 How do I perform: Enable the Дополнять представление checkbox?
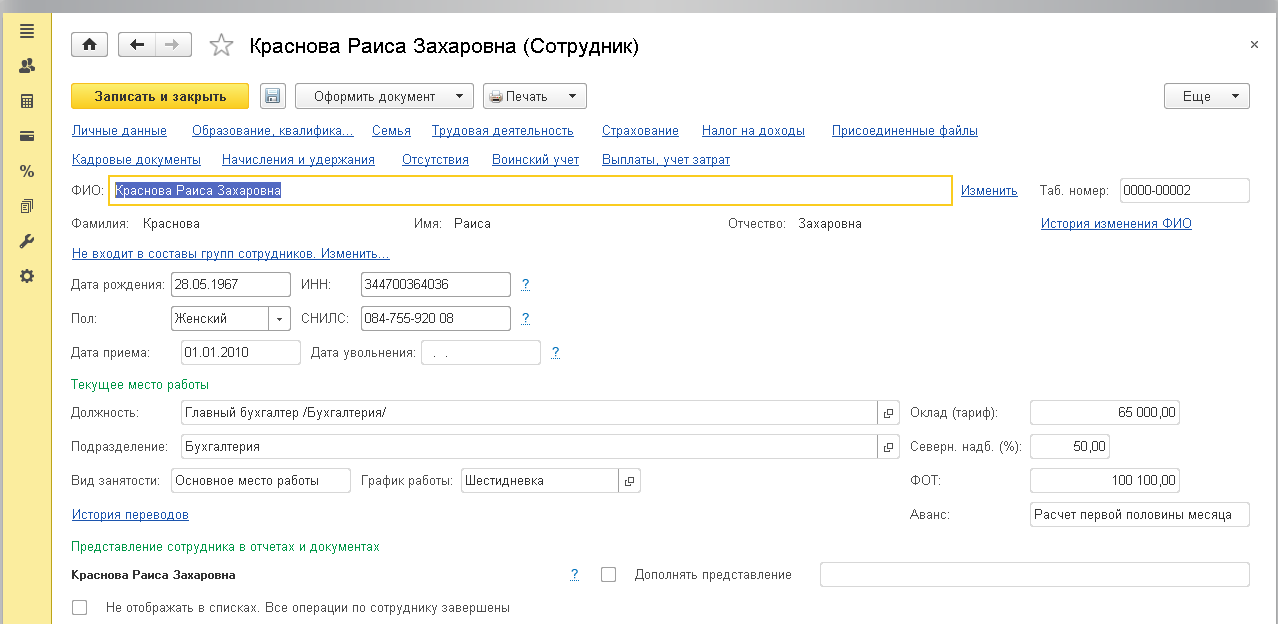pos(608,575)
